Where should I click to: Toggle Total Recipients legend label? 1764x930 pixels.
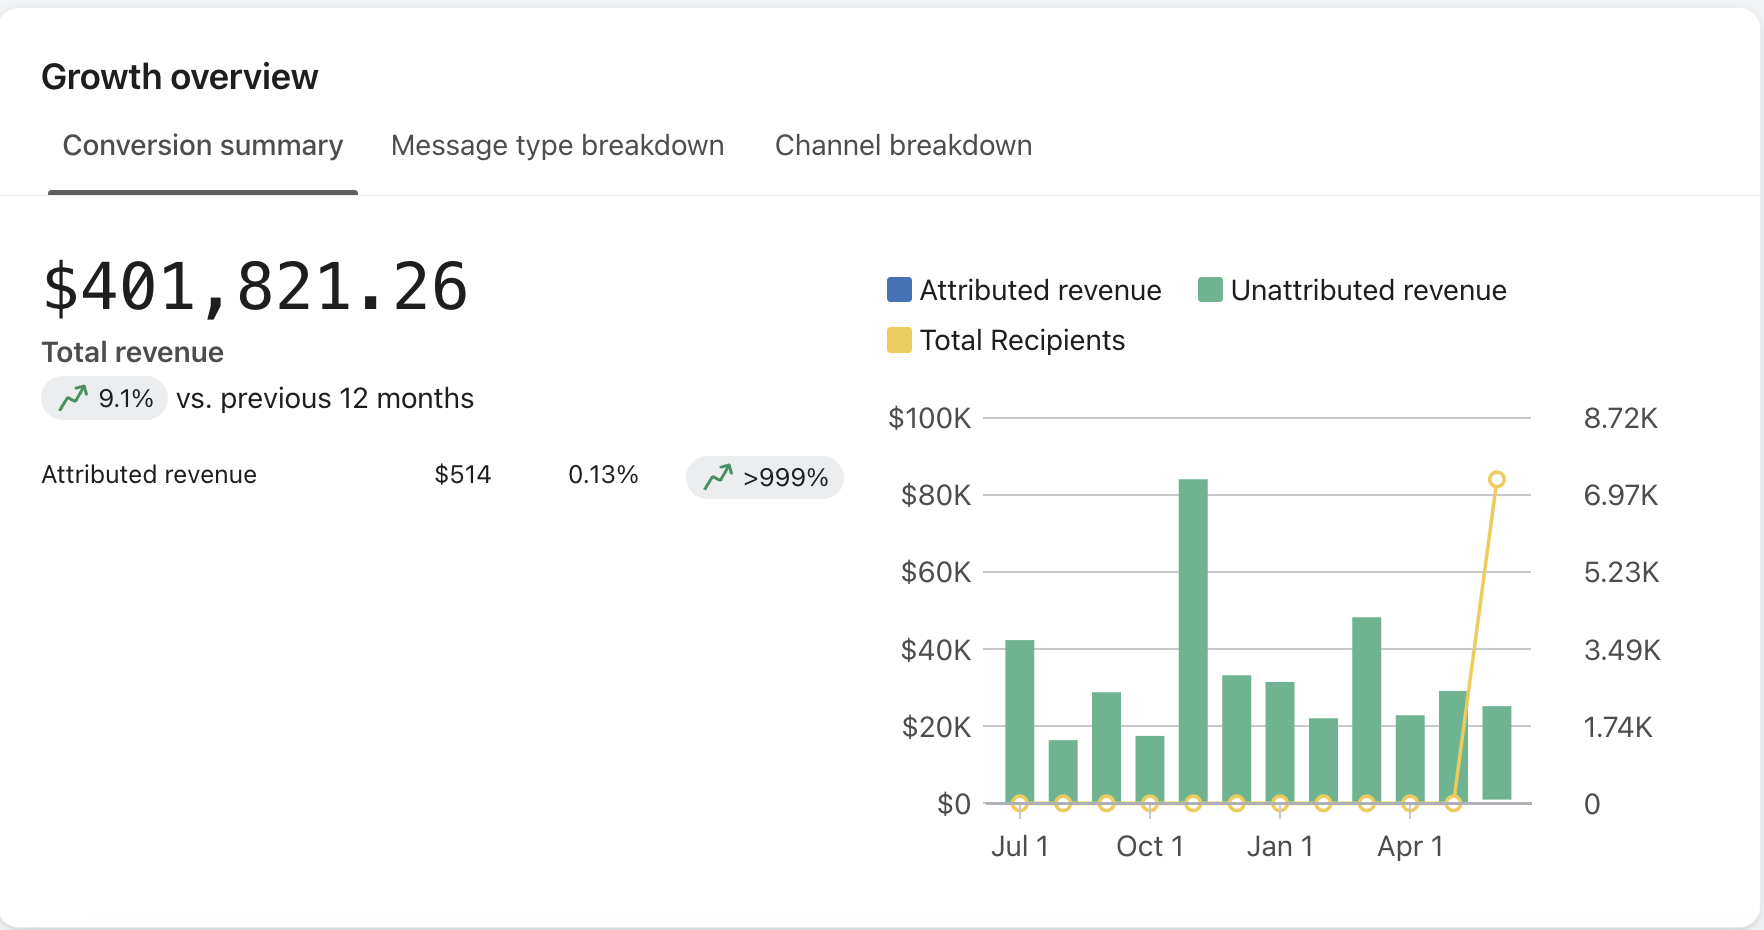(1022, 340)
